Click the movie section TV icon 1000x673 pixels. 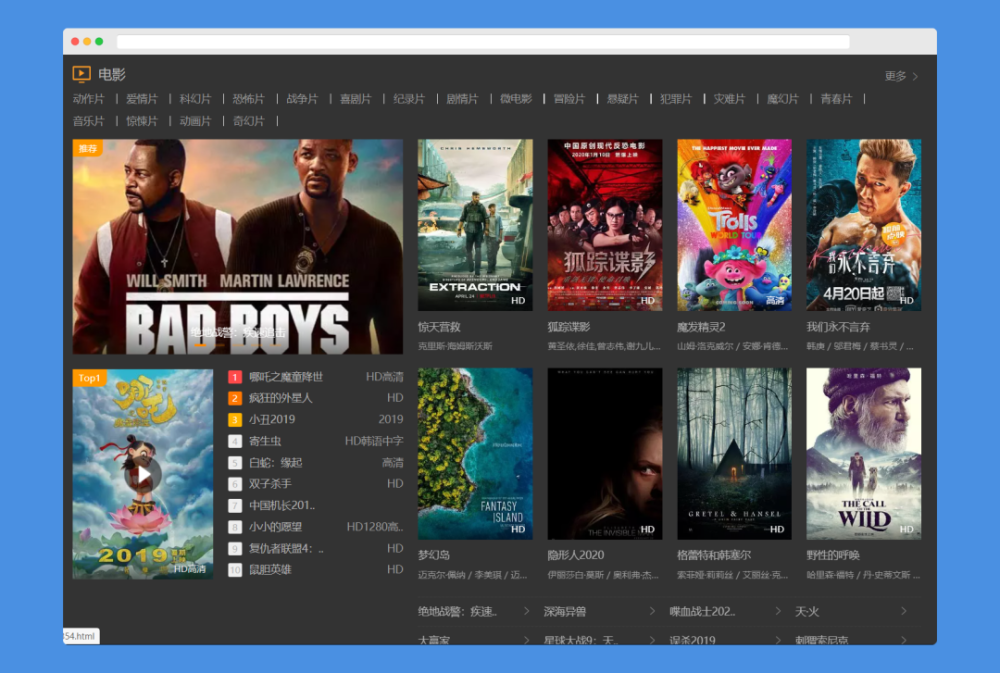click(82, 75)
